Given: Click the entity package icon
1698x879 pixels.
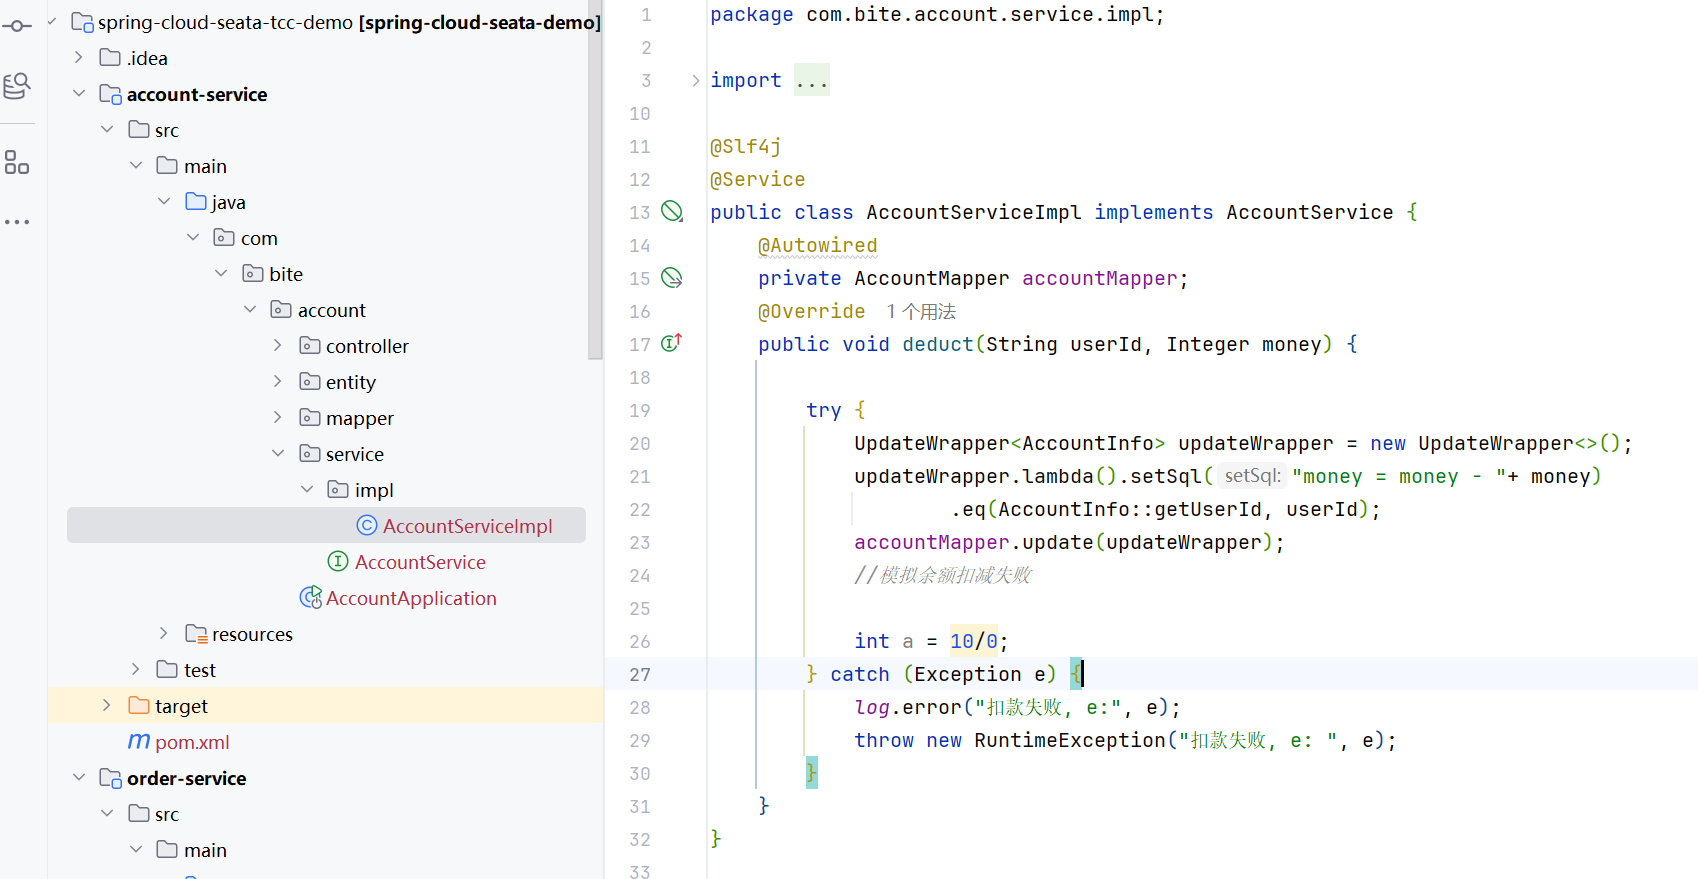Looking at the screenshot, I should pos(310,381).
